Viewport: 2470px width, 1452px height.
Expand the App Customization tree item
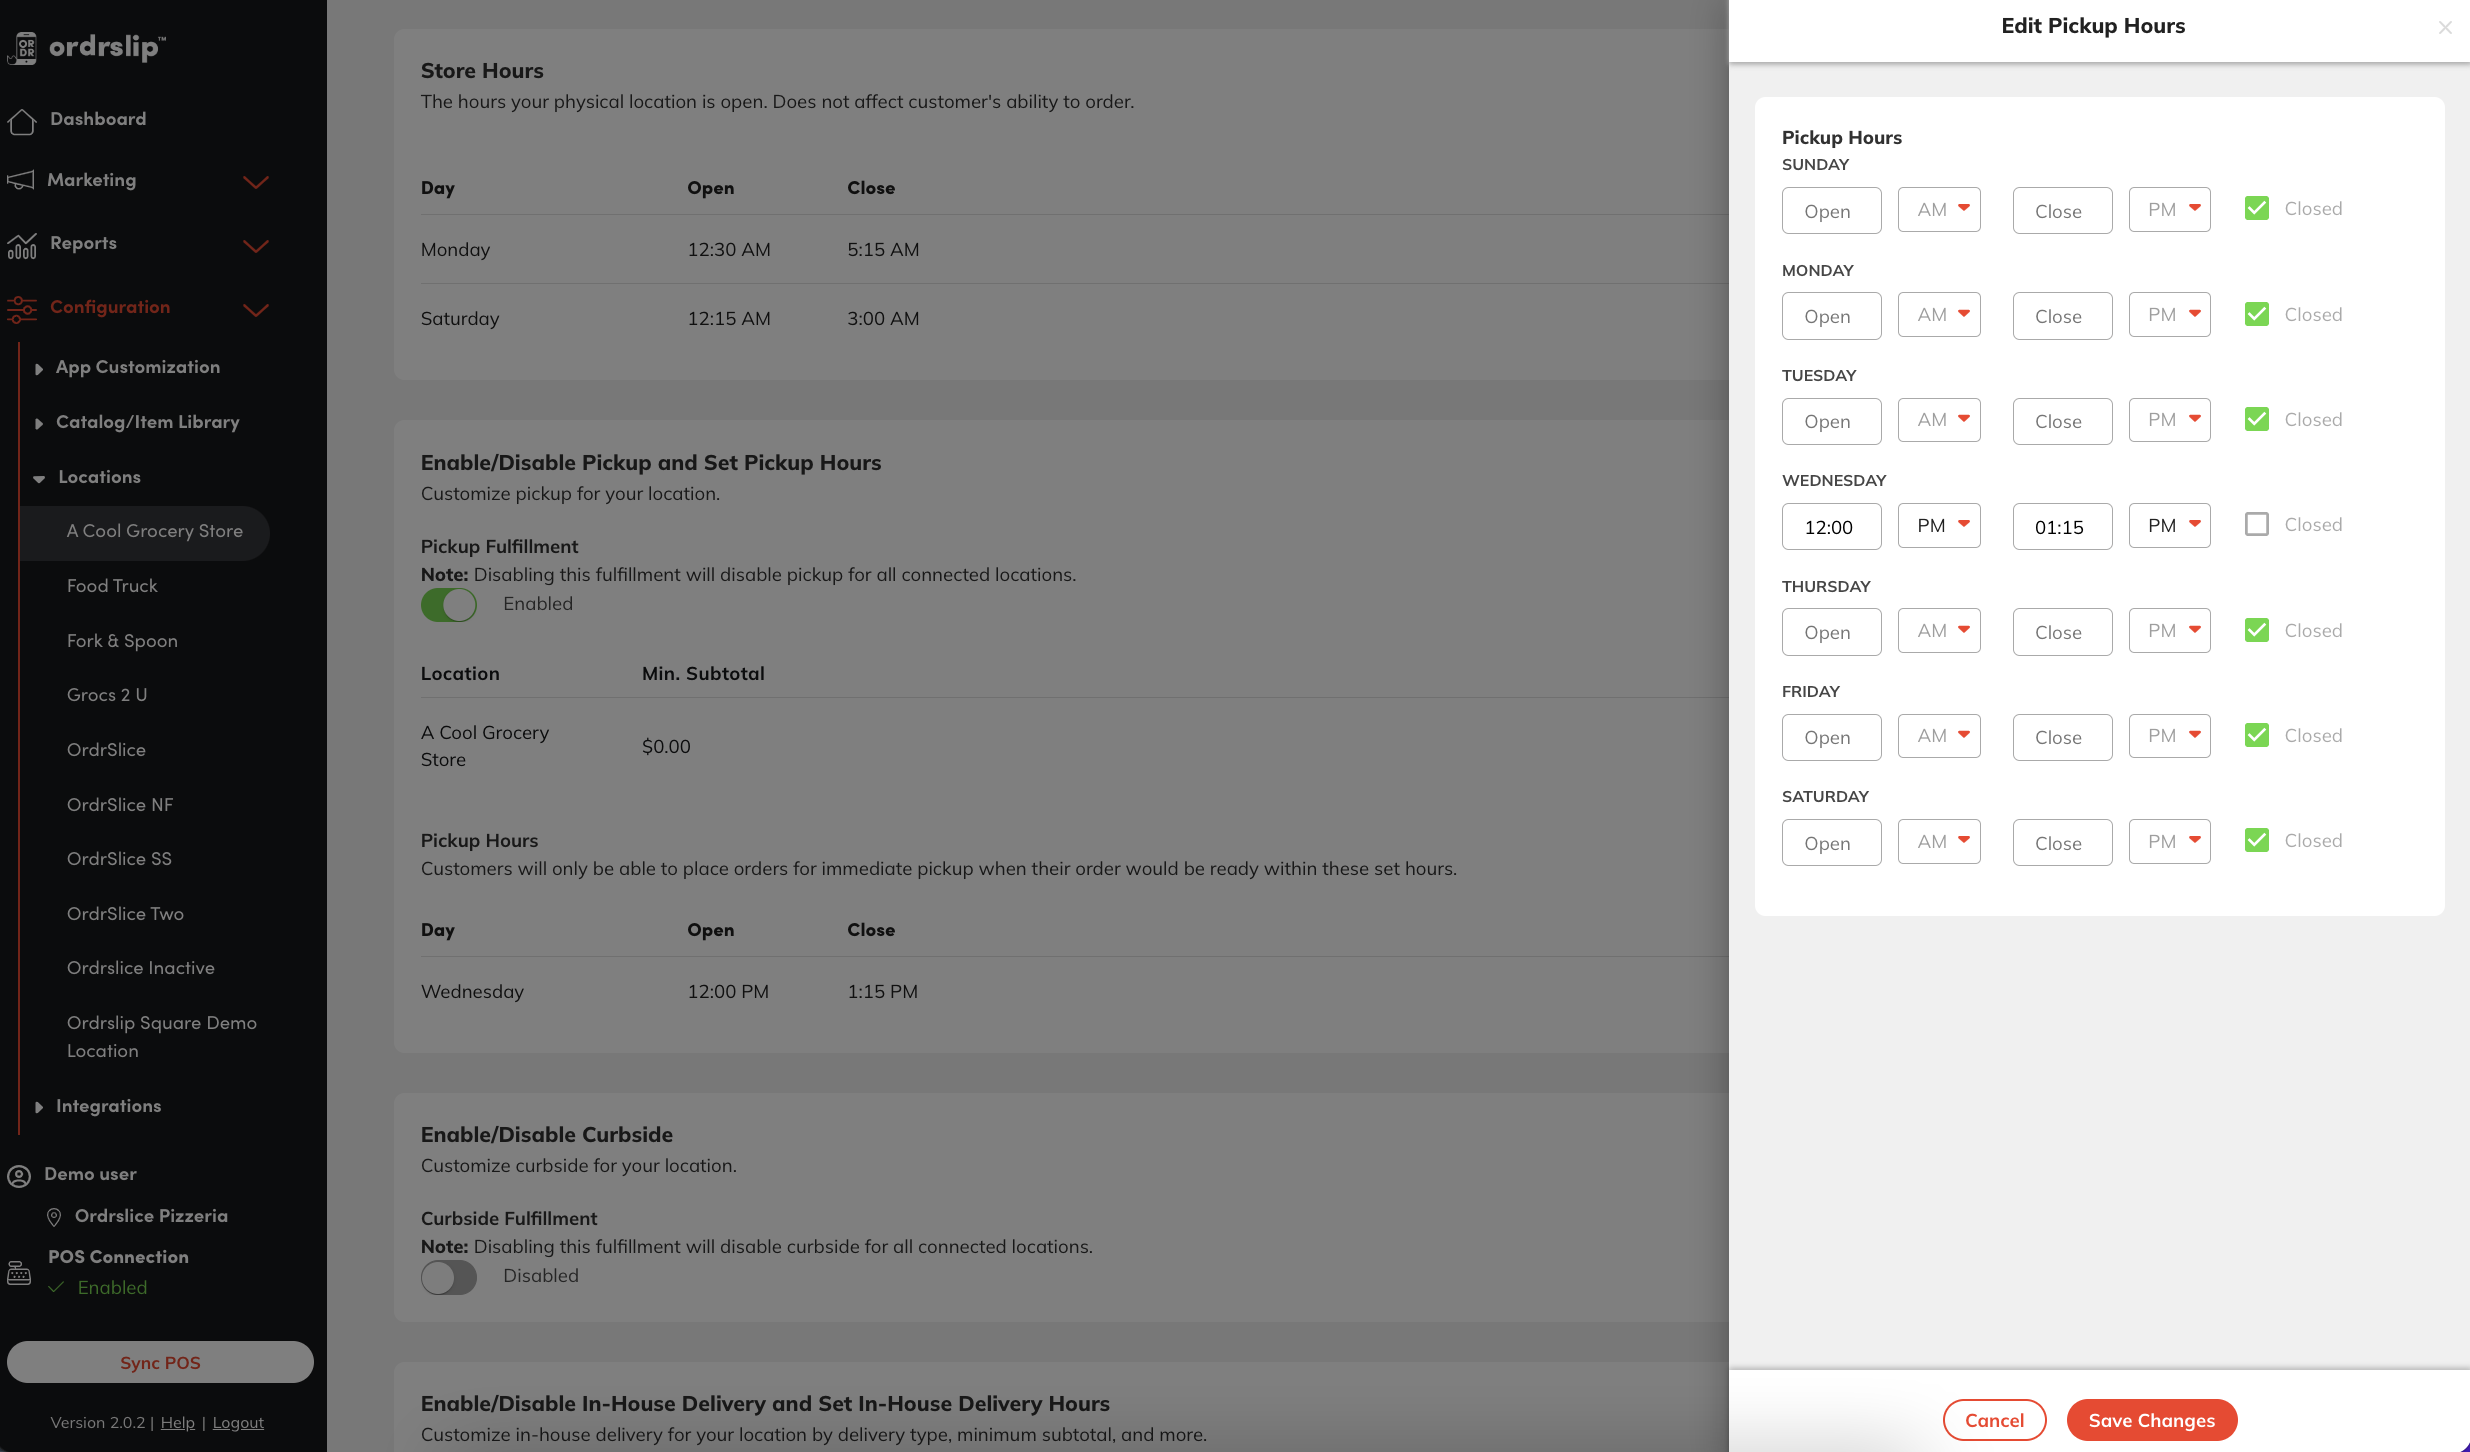(x=38, y=368)
